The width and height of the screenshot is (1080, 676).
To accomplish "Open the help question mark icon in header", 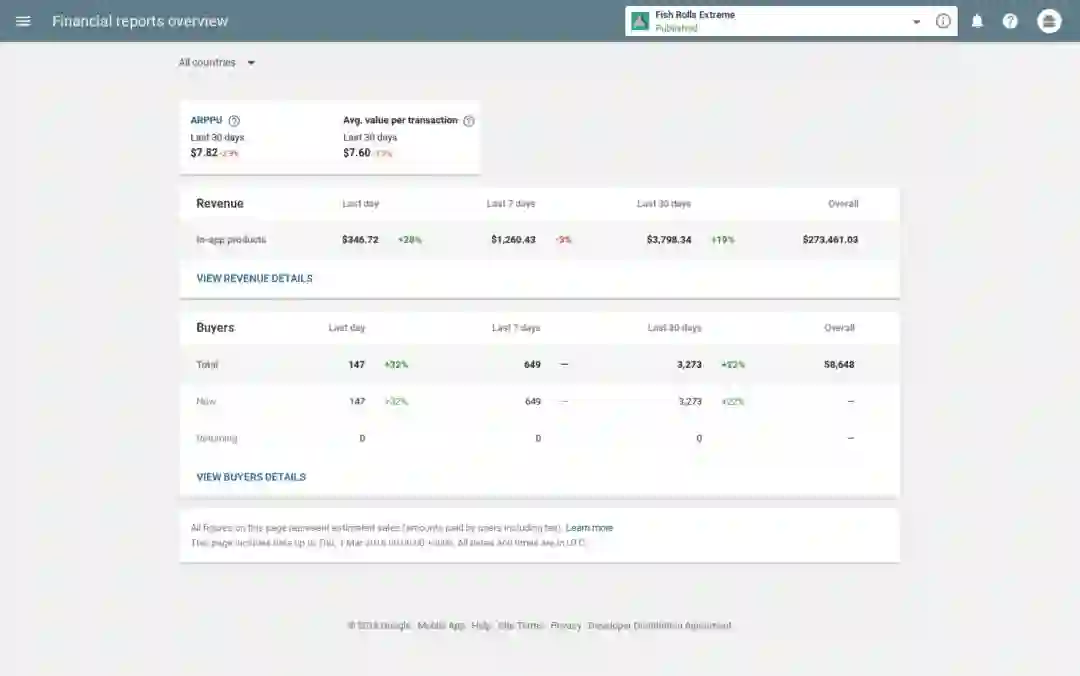I will coord(1010,21).
